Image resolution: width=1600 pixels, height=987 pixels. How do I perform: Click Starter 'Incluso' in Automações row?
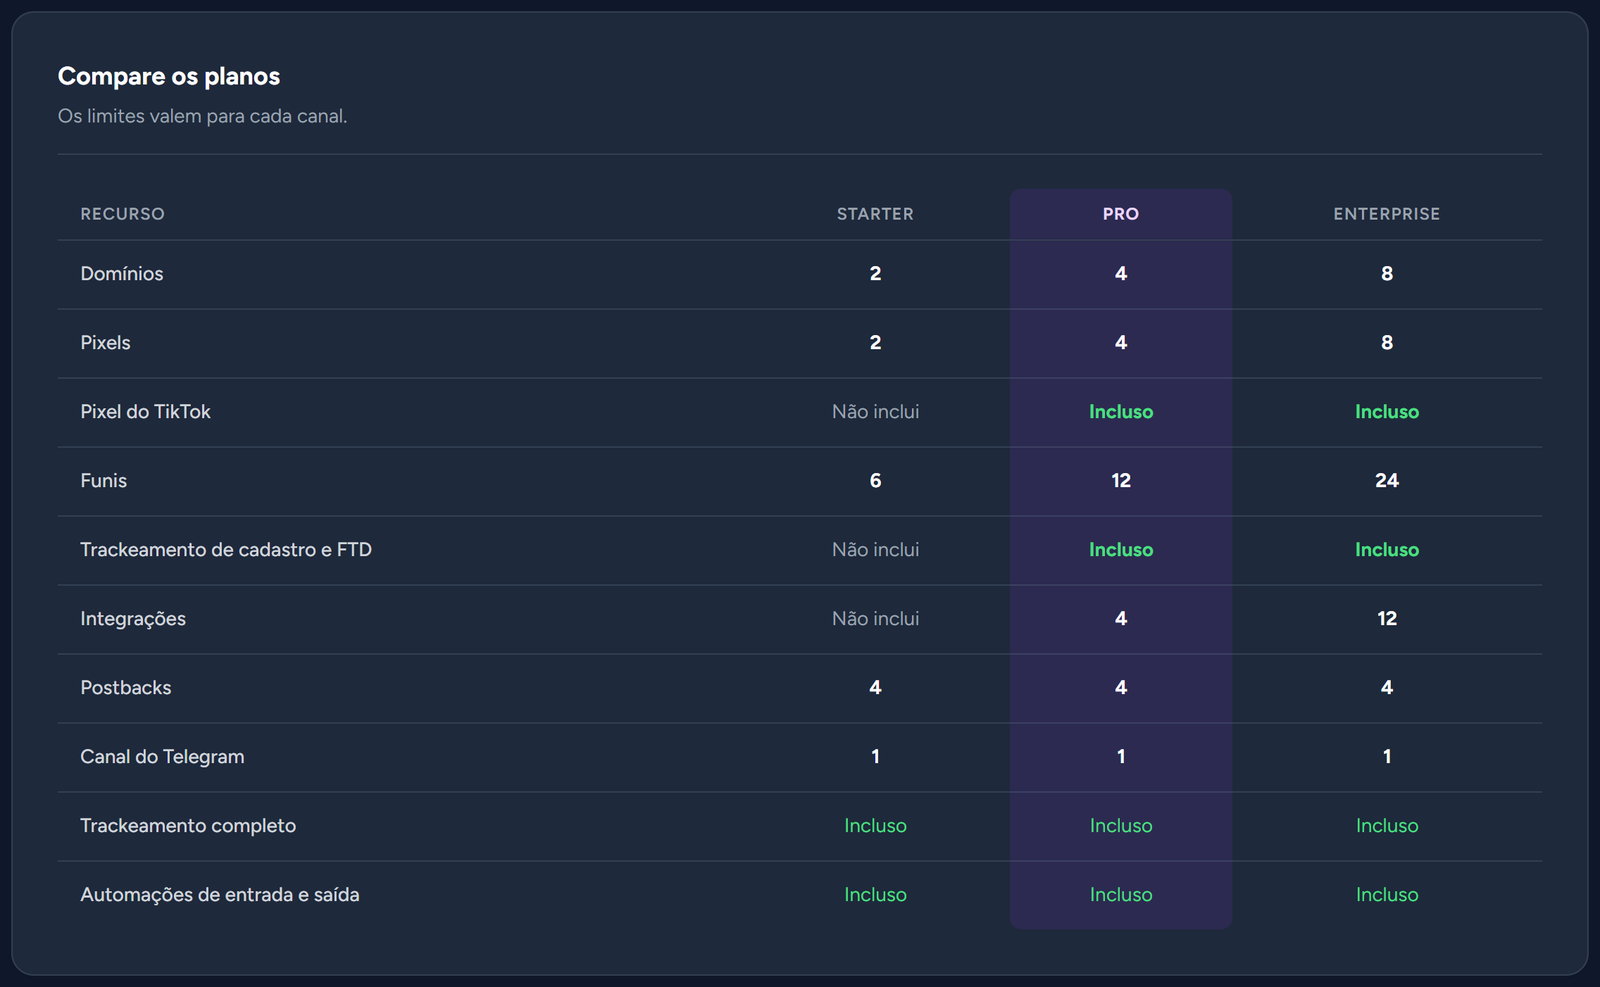coord(875,894)
